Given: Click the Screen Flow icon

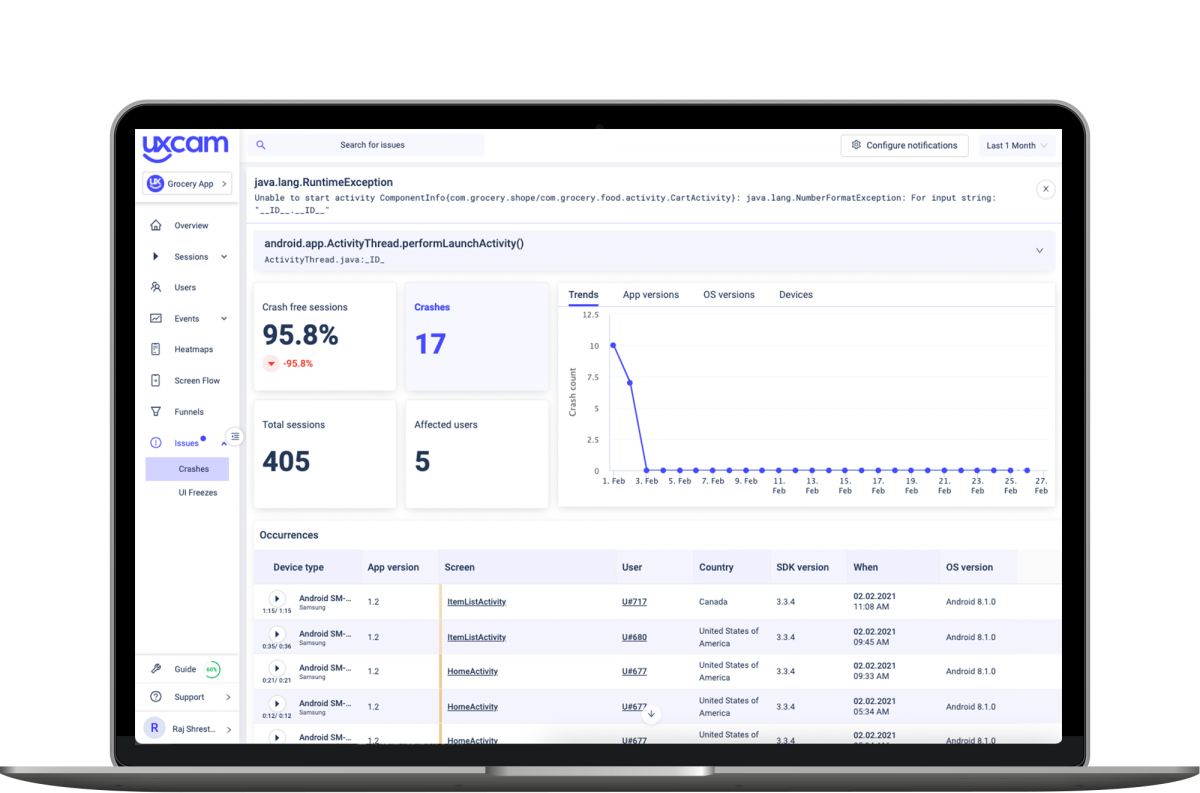Looking at the screenshot, I should 157,380.
